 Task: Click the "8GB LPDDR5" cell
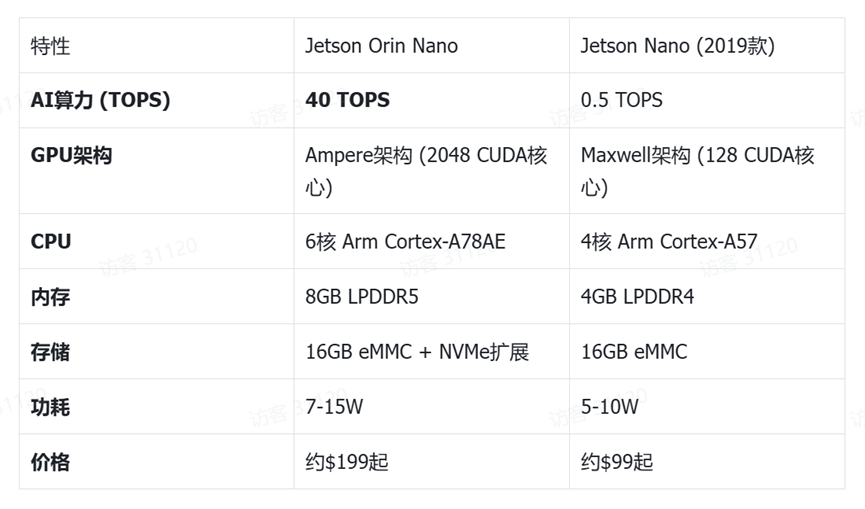coord(361,297)
